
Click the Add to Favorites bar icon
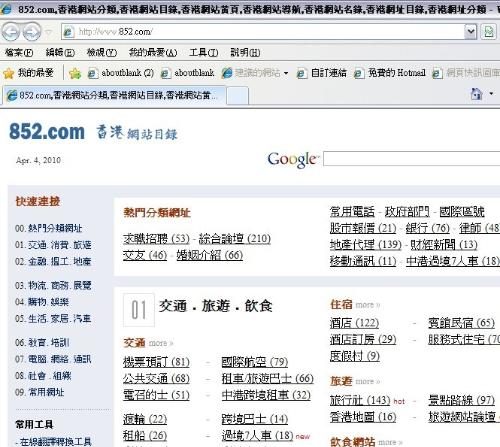[75, 73]
